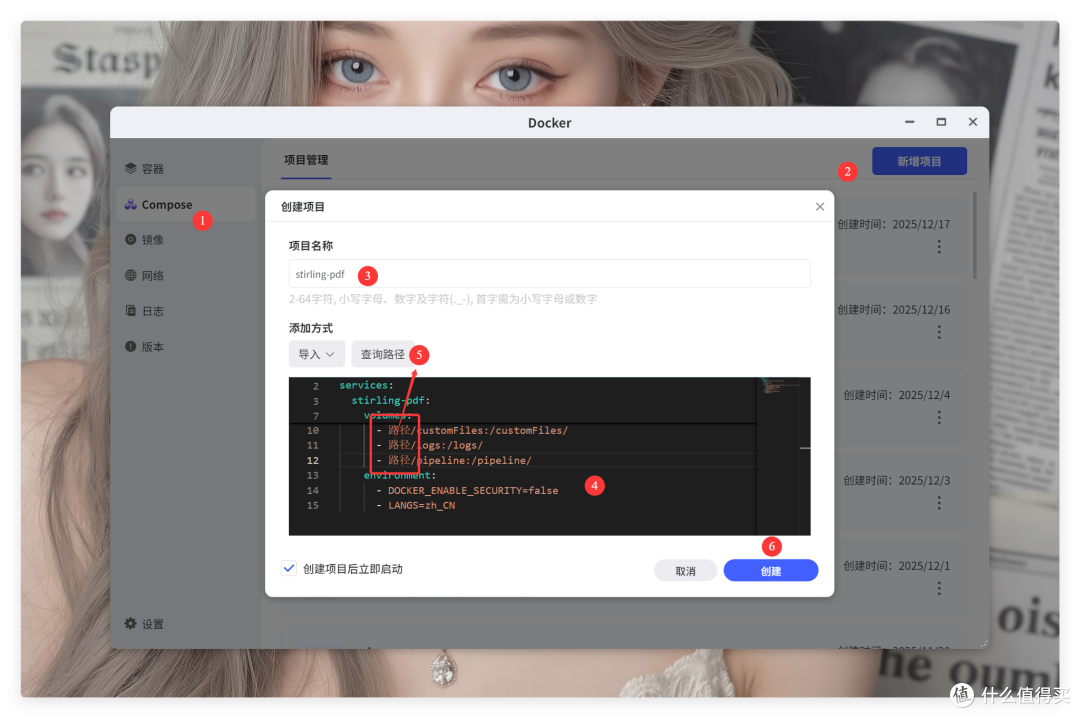Click the 版本 info icon
This screenshot has height=718, width=1080.
[131, 346]
